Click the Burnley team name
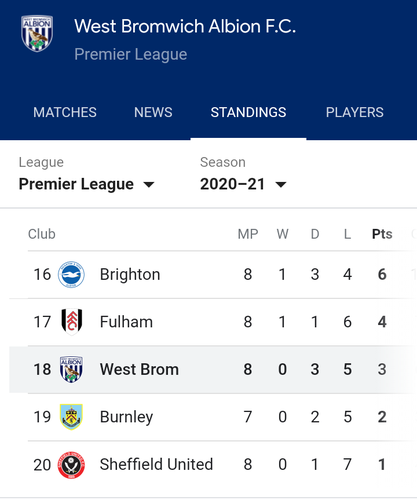Viewport: 417px width, 500px height. tap(127, 417)
